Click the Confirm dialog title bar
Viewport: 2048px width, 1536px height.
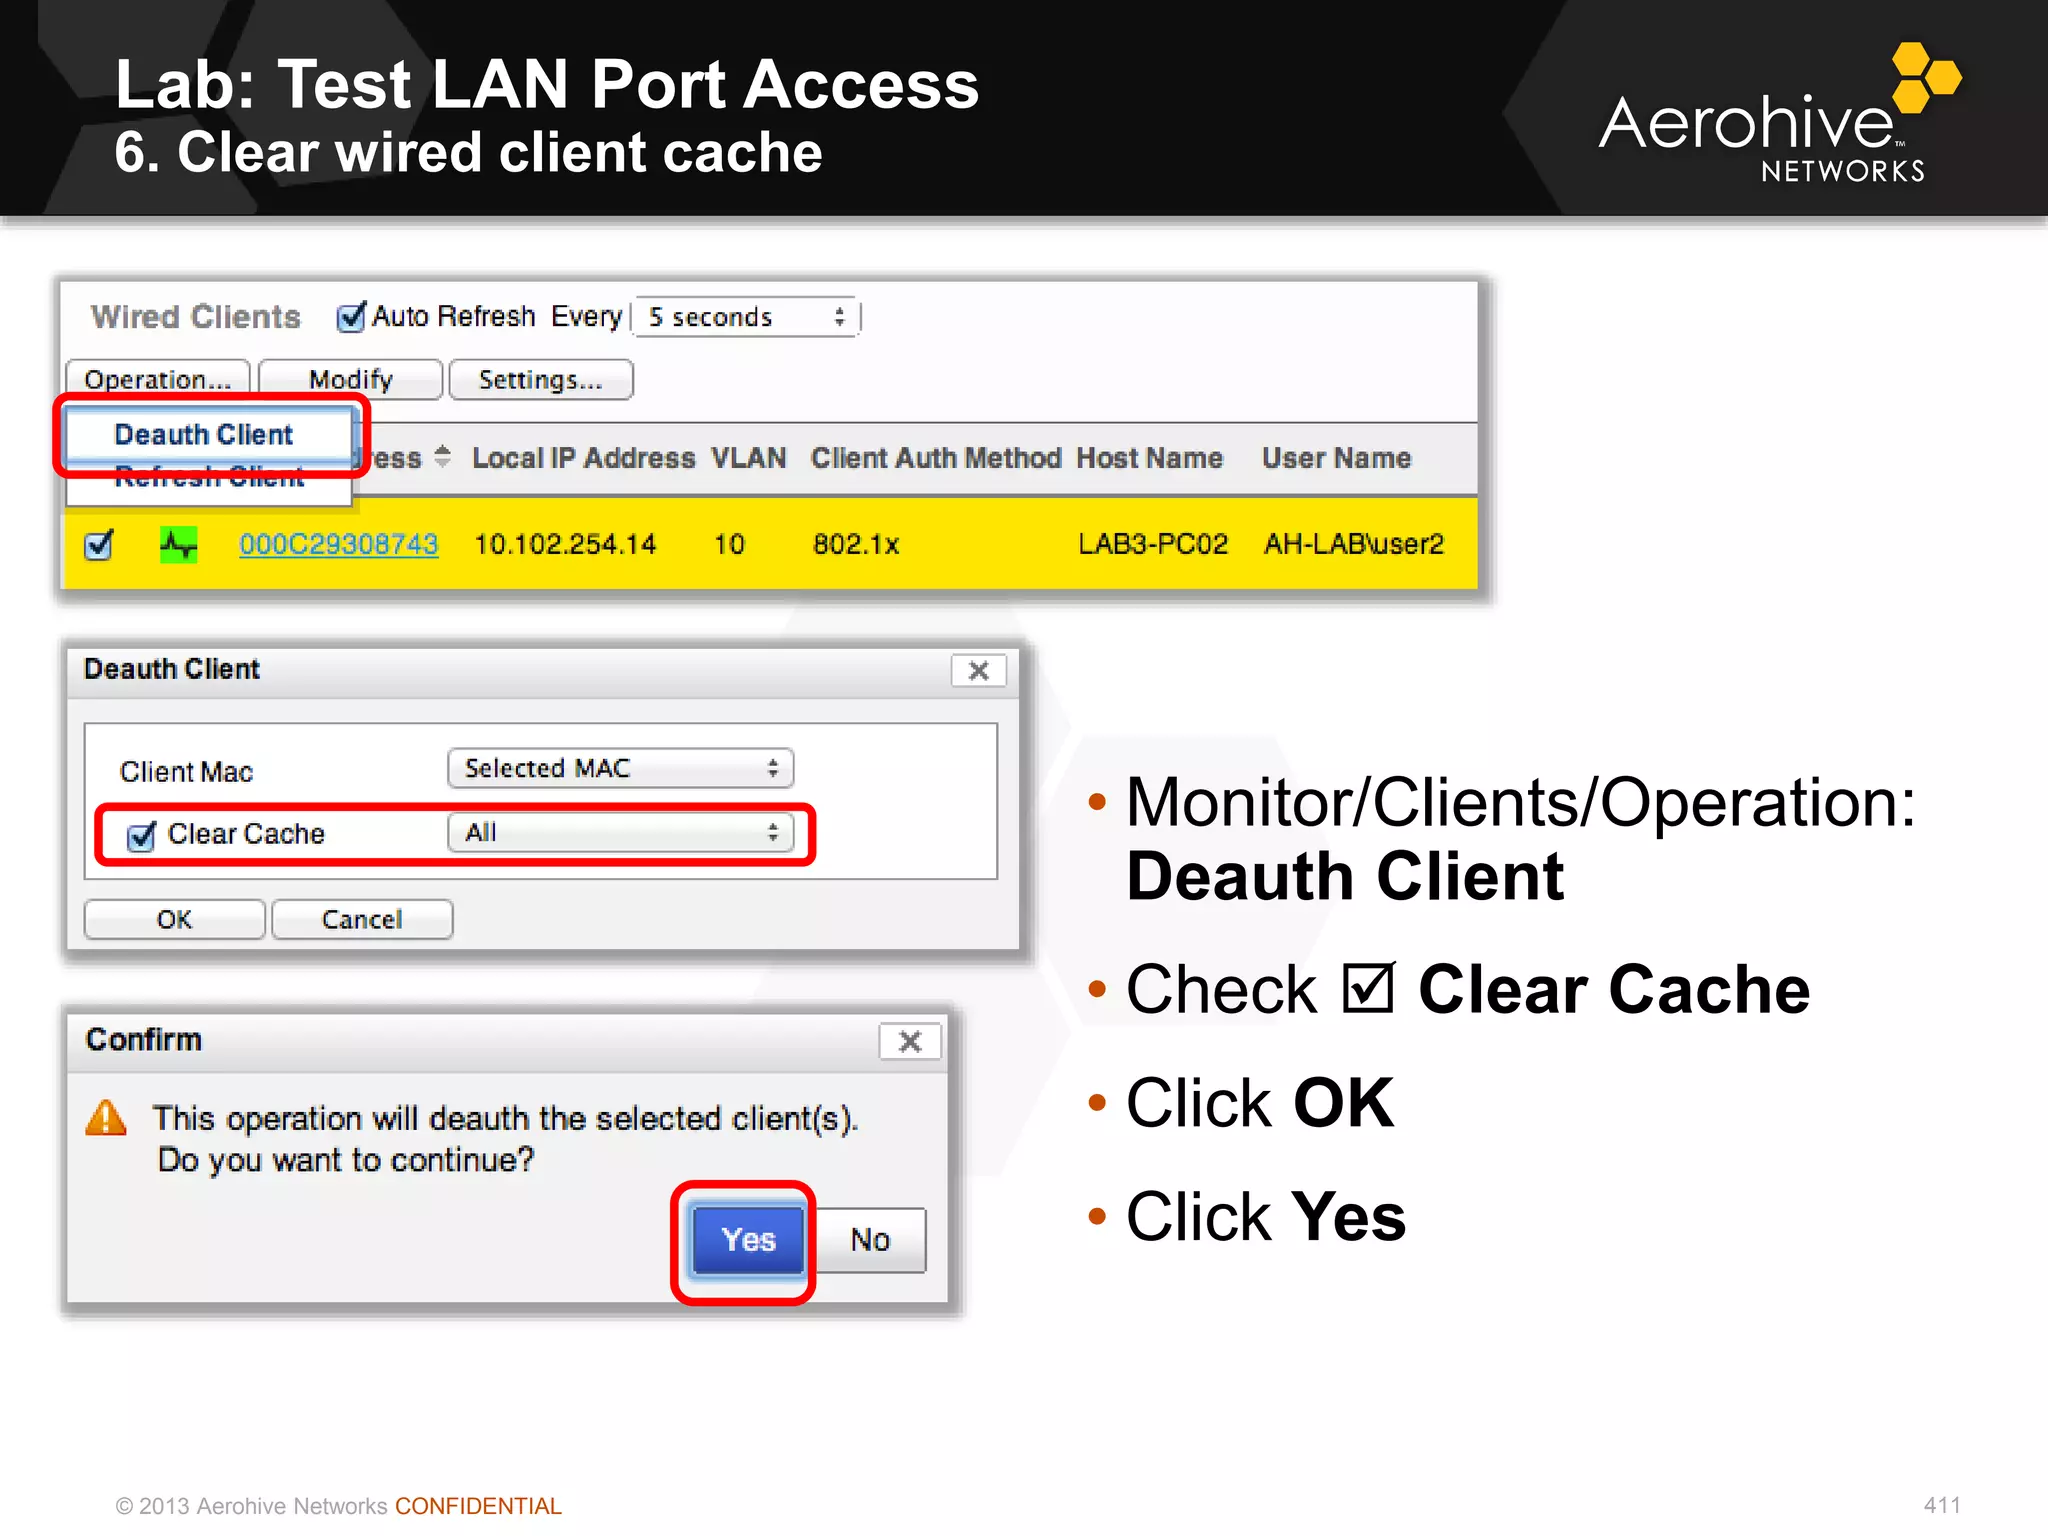(507, 1041)
